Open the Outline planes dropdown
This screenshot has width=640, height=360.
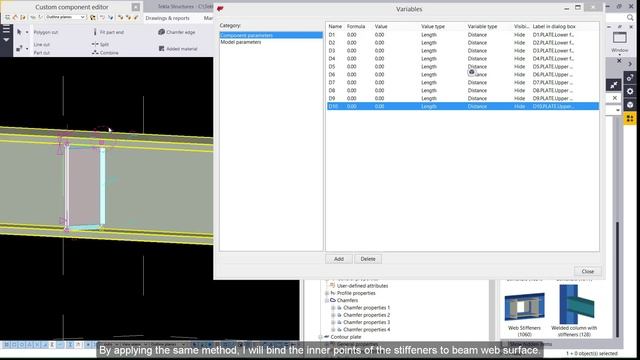(65, 17)
